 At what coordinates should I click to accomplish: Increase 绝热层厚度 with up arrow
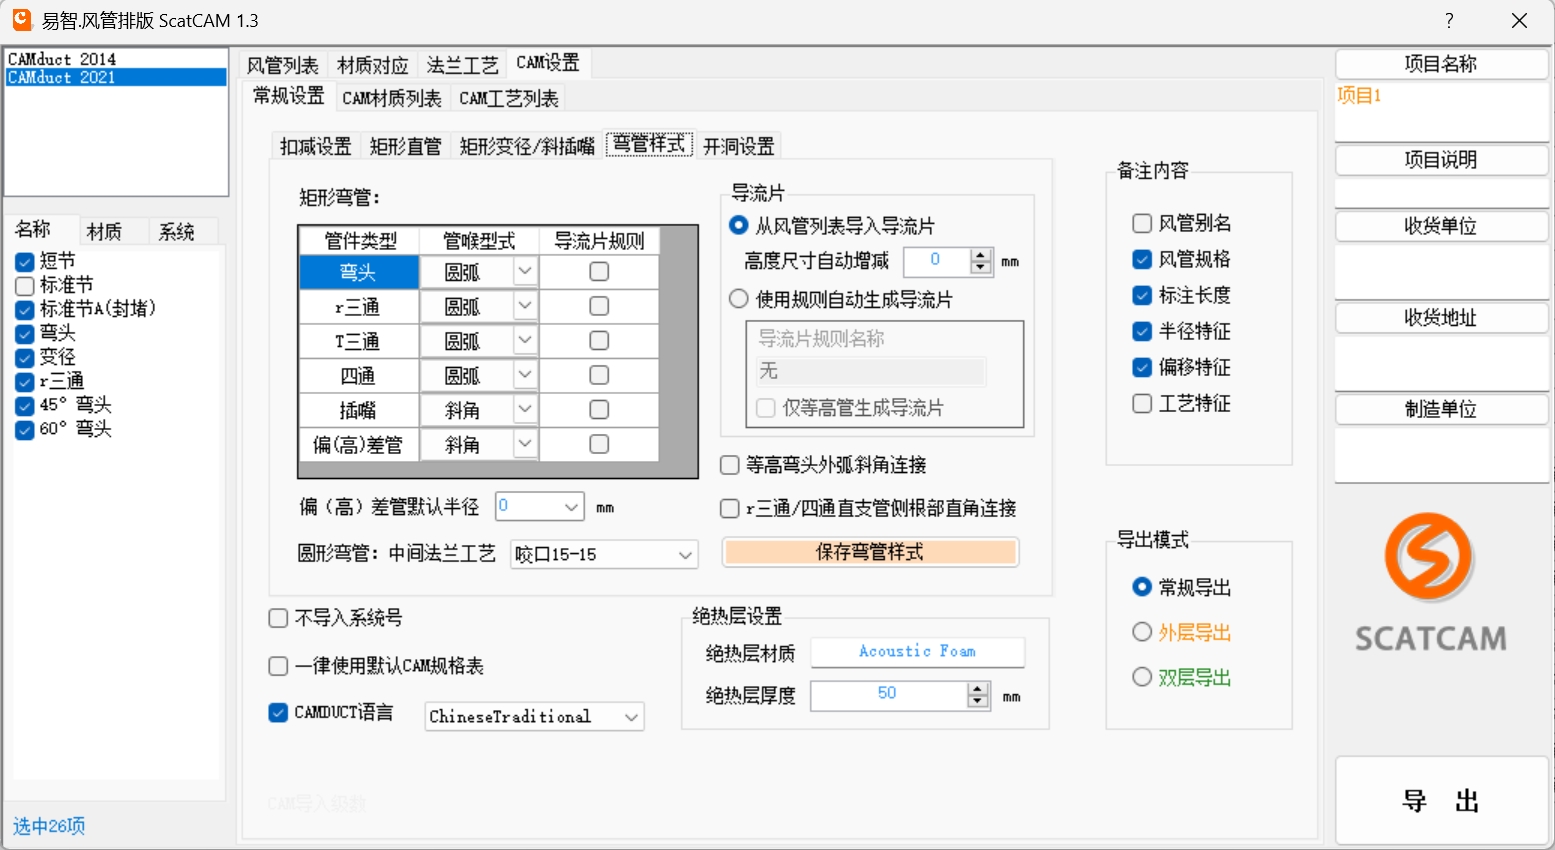coord(978,688)
